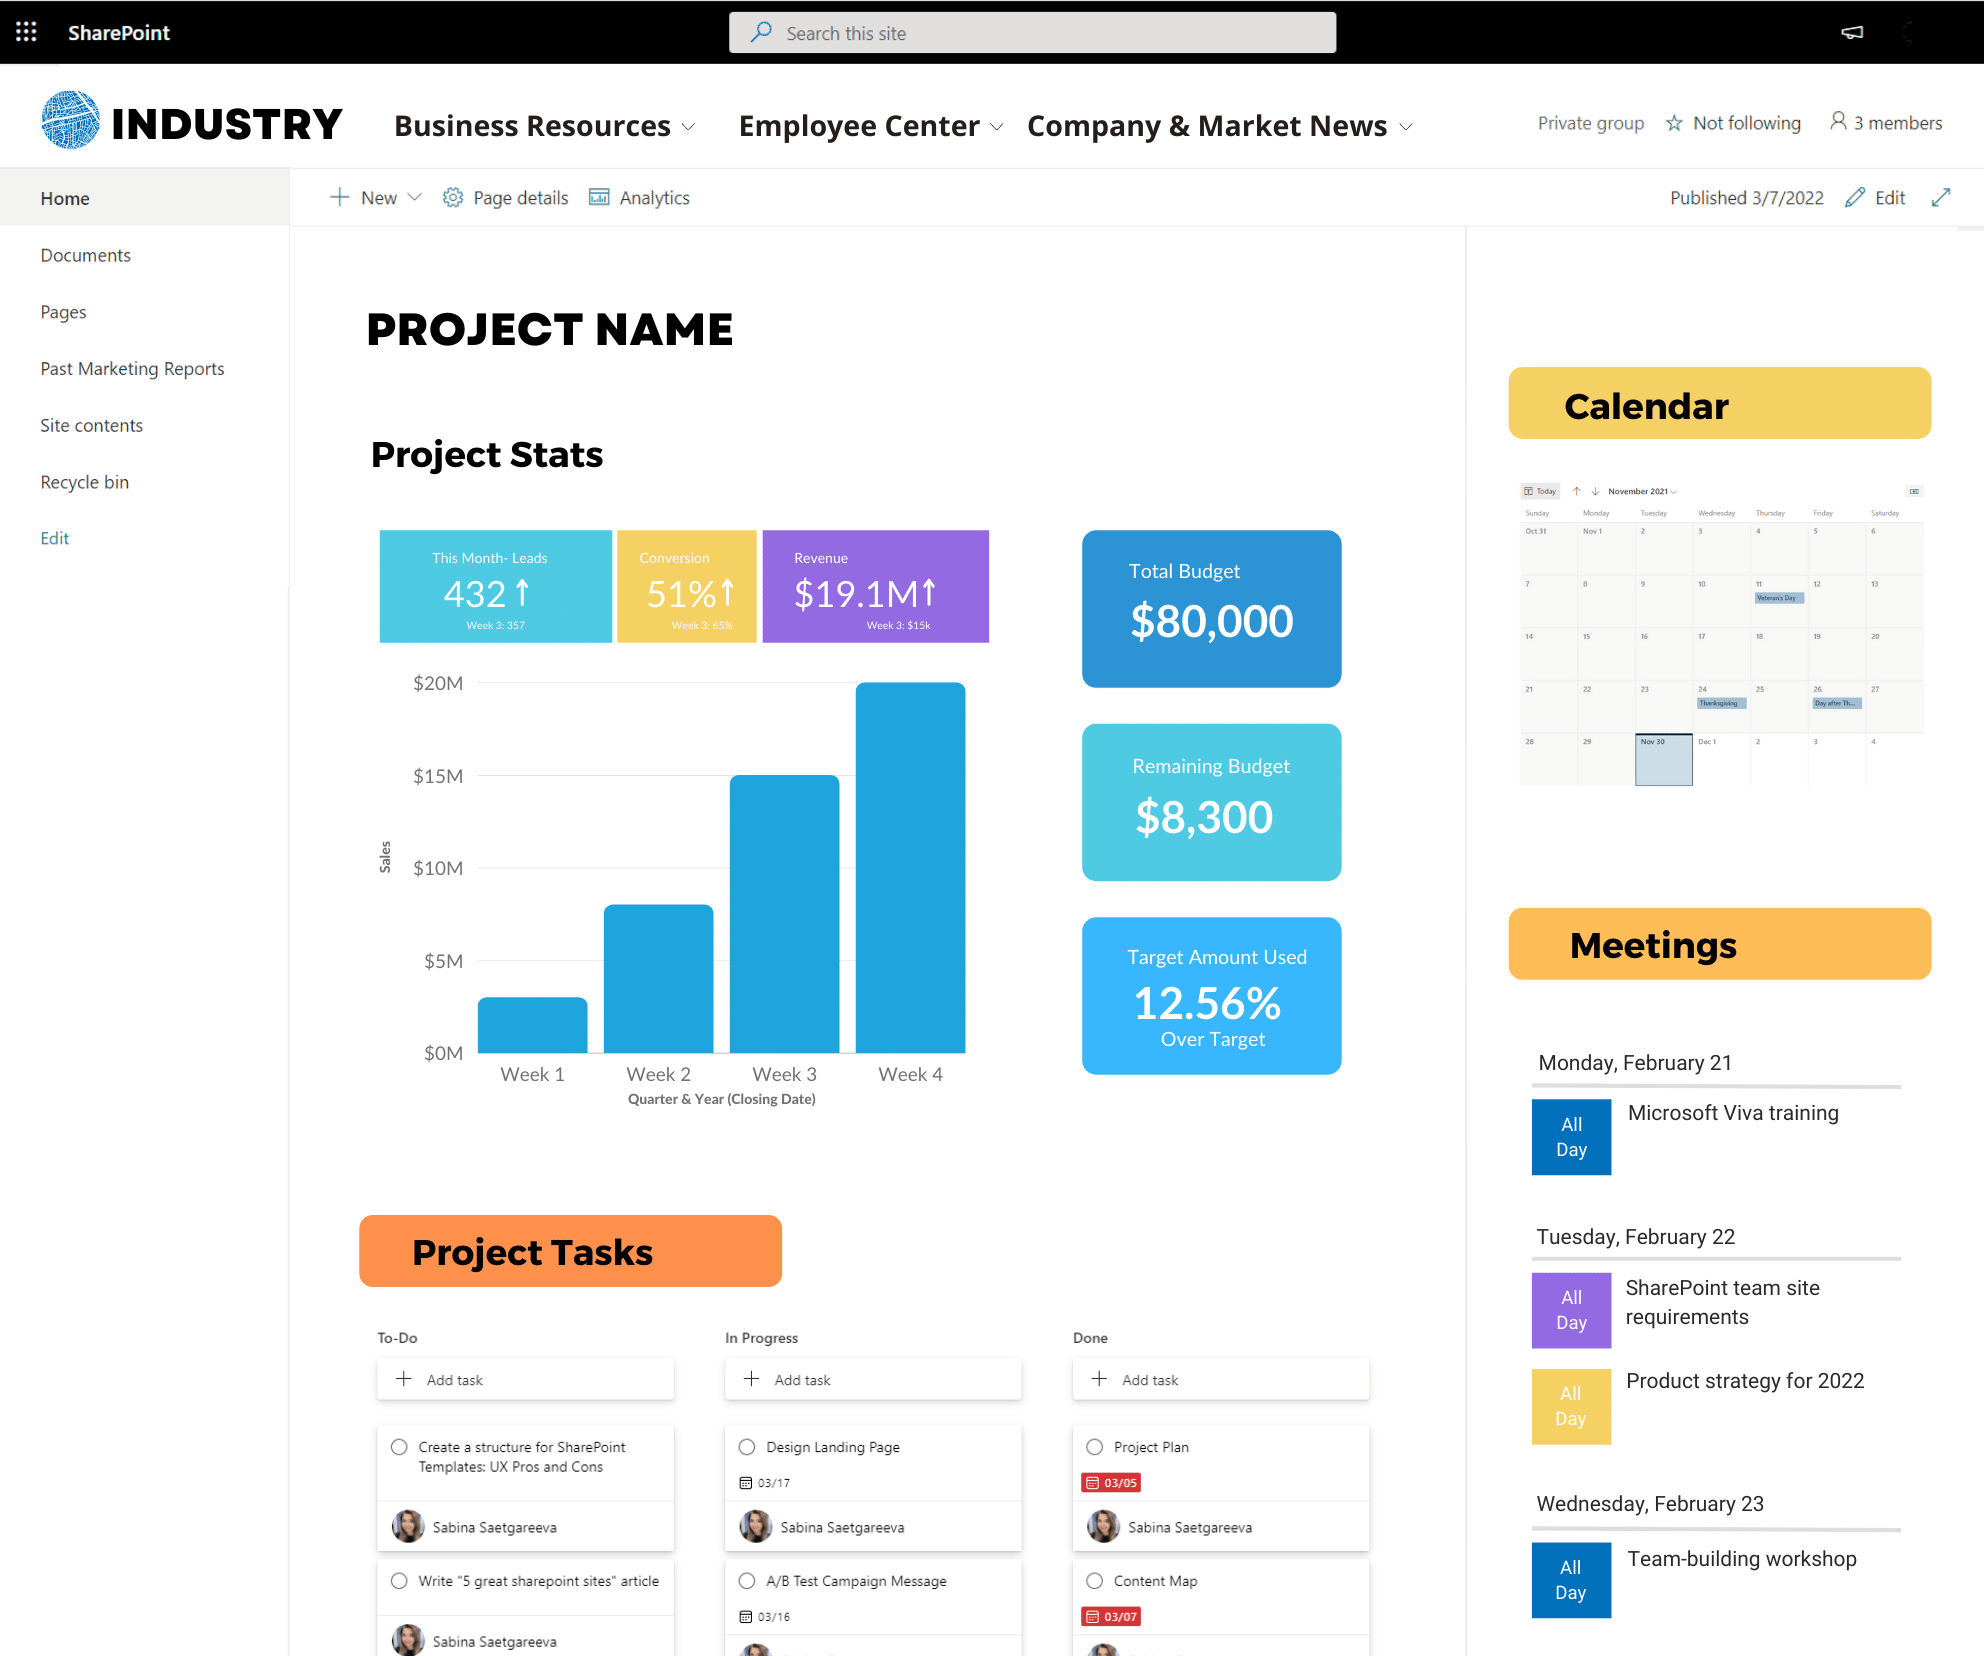This screenshot has height=1656, width=1984.
Task: Expand the Employee Center dropdown
Action: pos(996,127)
